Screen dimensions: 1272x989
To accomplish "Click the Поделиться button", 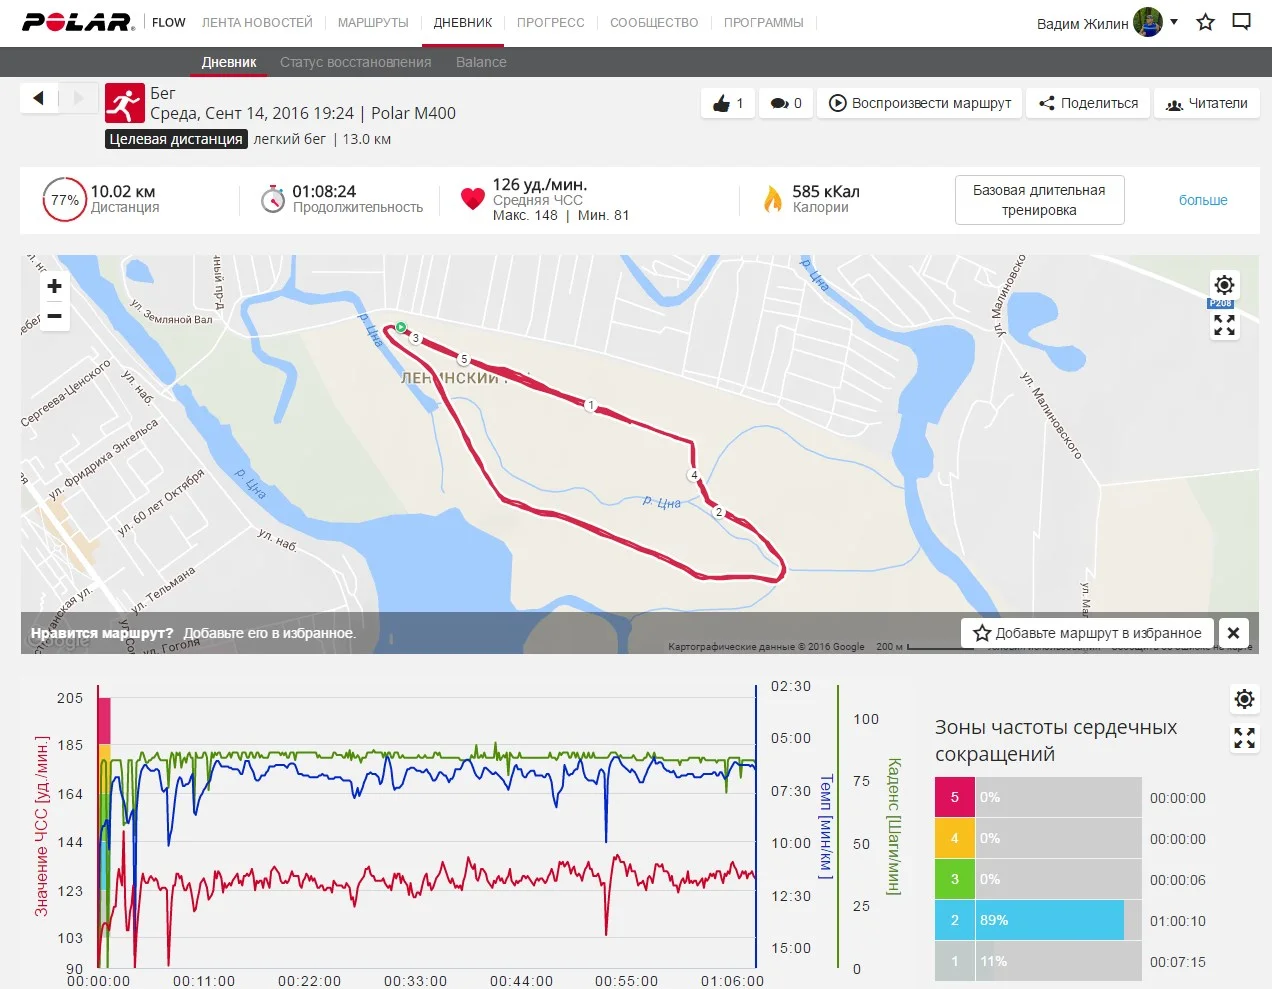I will tap(1088, 103).
